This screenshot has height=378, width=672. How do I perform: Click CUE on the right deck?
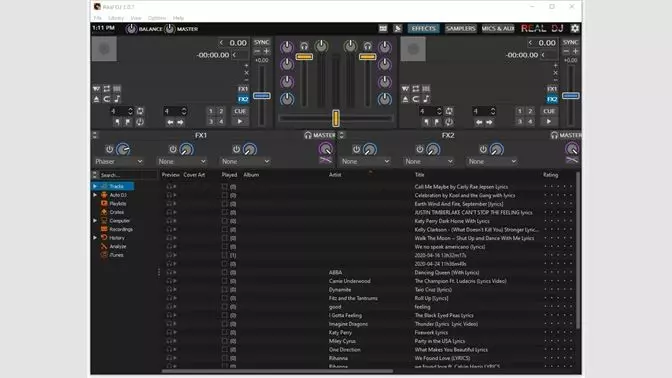[x=549, y=111]
